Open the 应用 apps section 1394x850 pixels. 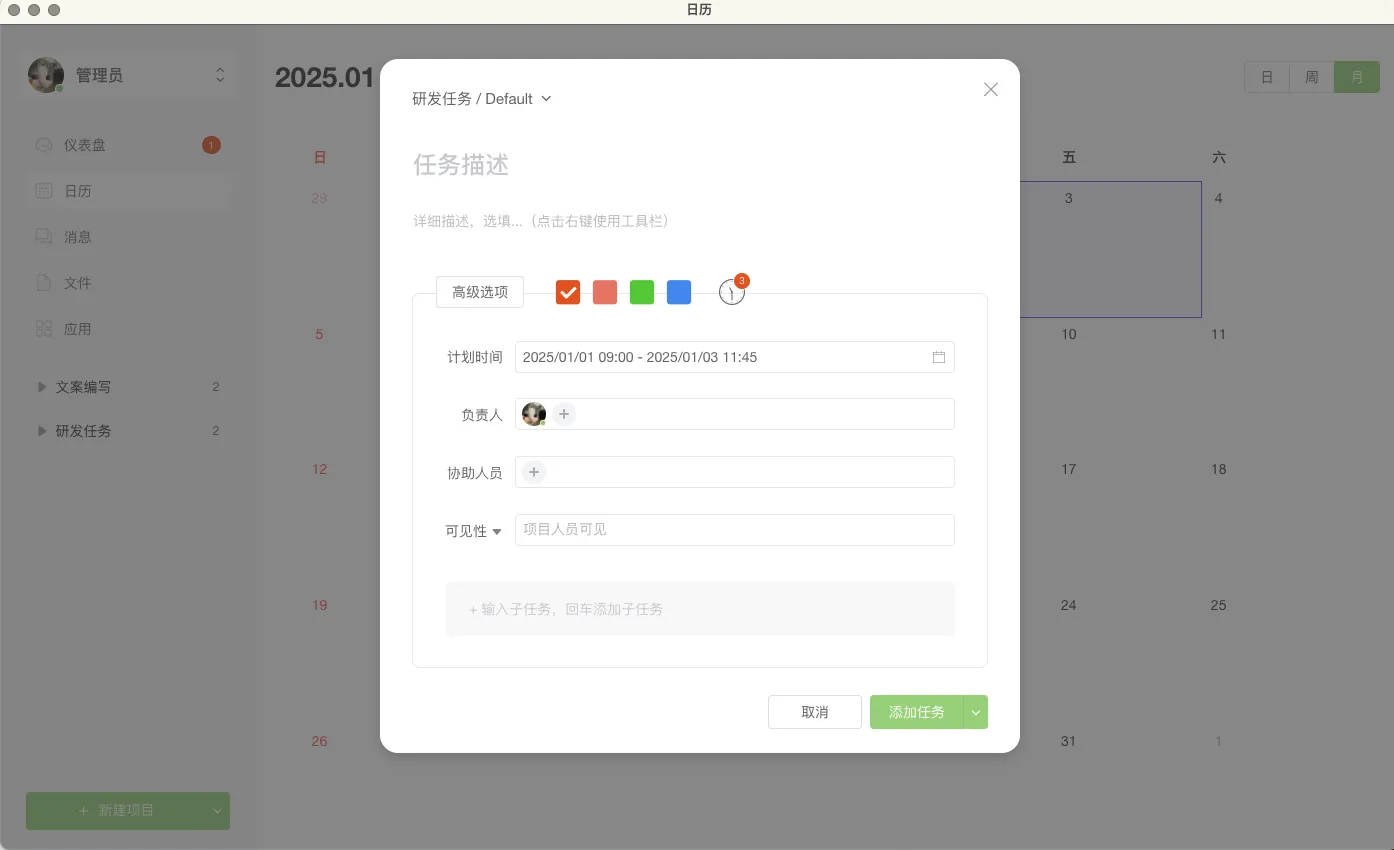tap(80, 328)
